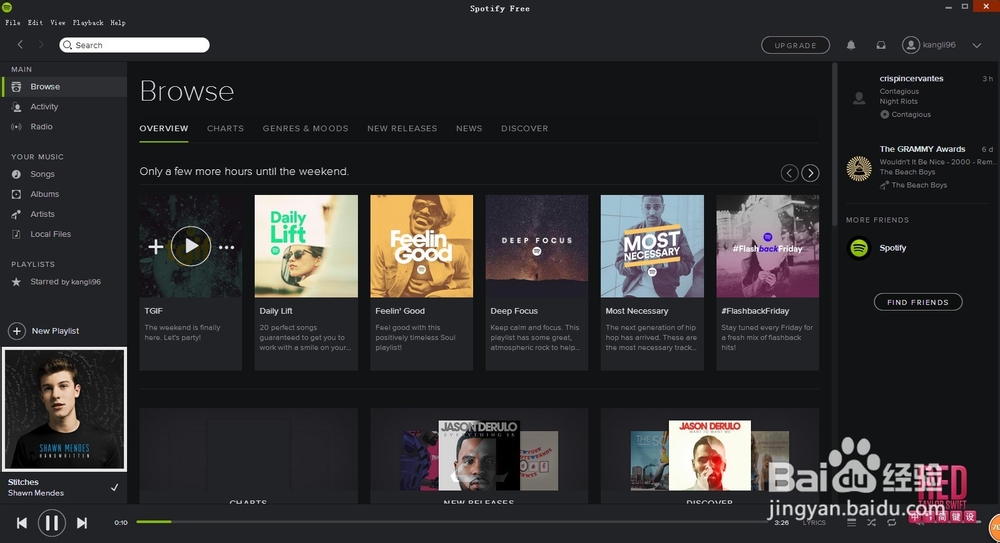This screenshot has width=1000, height=543.
Task: Add the TGIF playlist with the plus icon
Action: pos(156,246)
